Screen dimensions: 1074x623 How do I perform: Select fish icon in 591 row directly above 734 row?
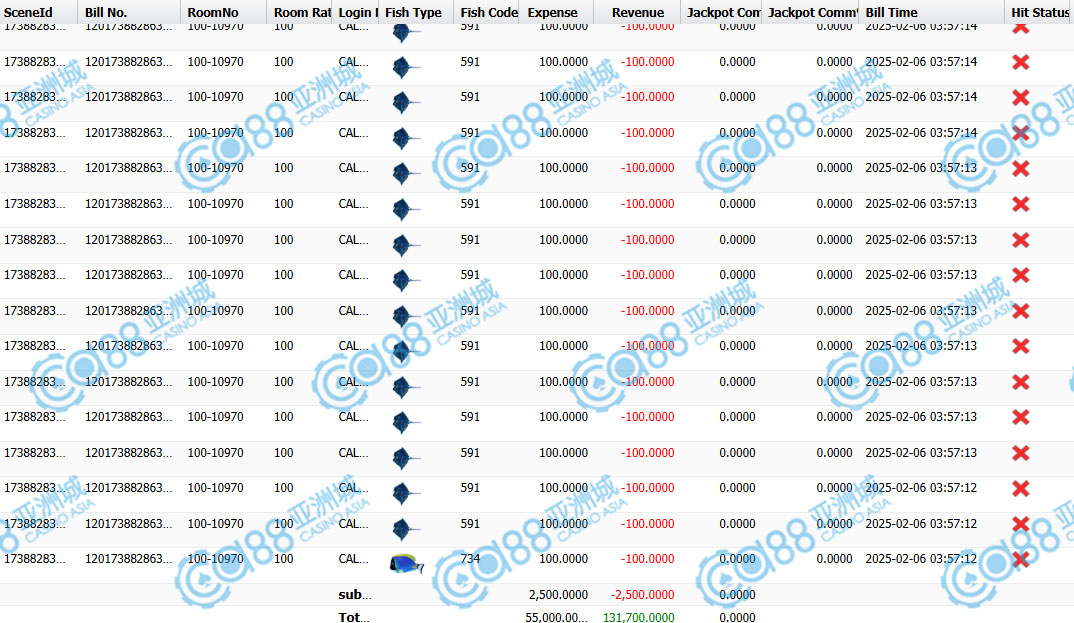click(x=404, y=529)
